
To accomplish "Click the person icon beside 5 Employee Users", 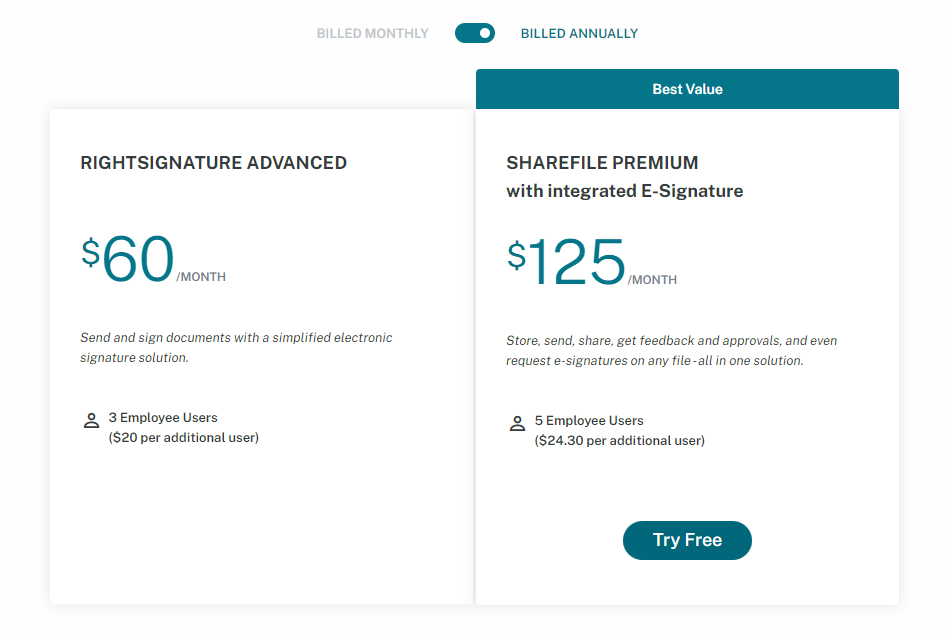I will tap(517, 422).
